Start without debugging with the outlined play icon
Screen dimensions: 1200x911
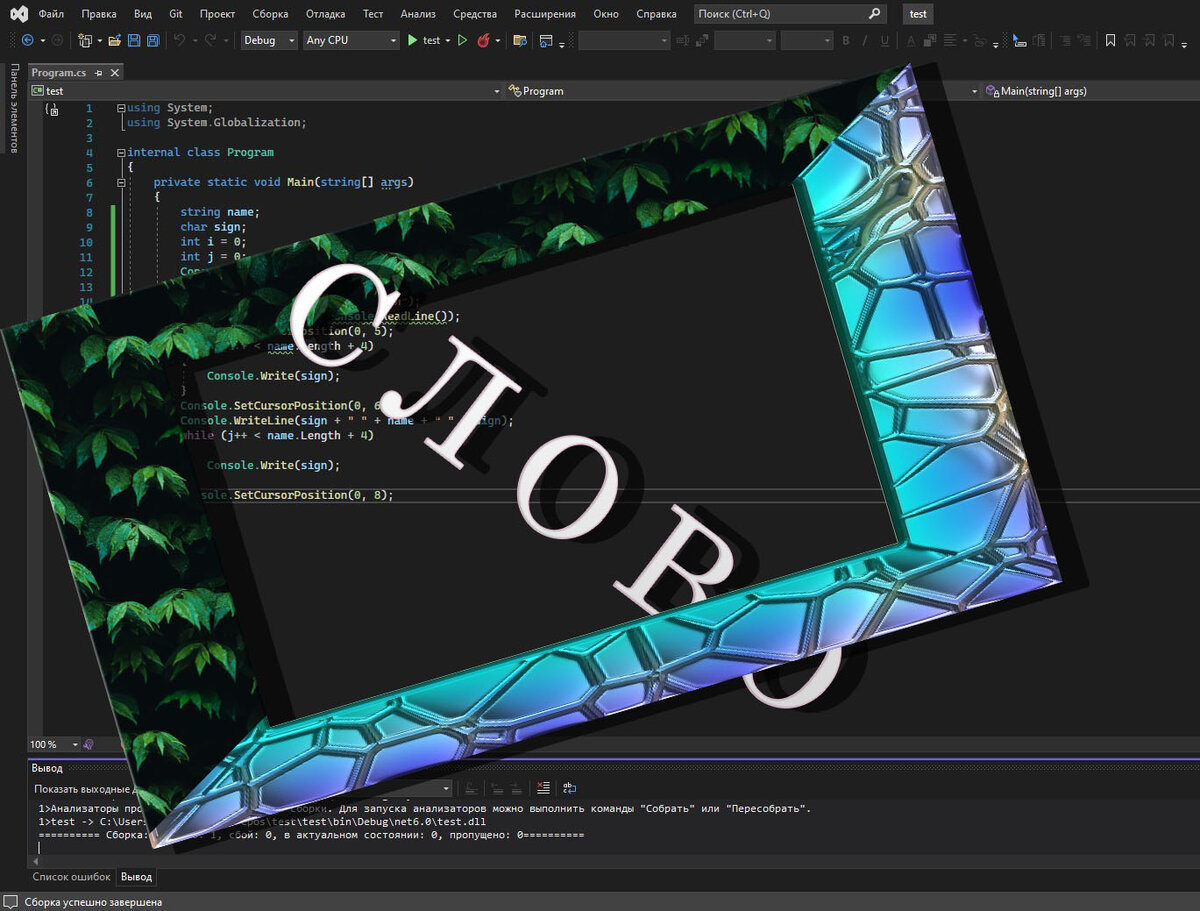pos(462,40)
